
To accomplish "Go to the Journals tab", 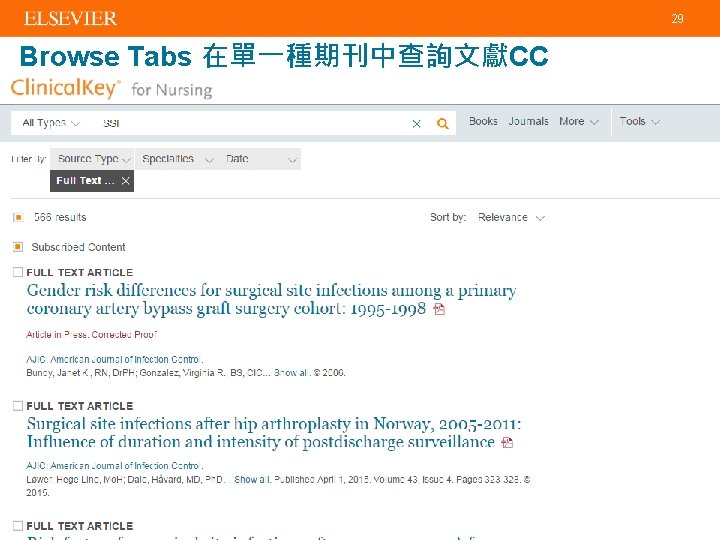I will pyautogui.click(x=528, y=121).
